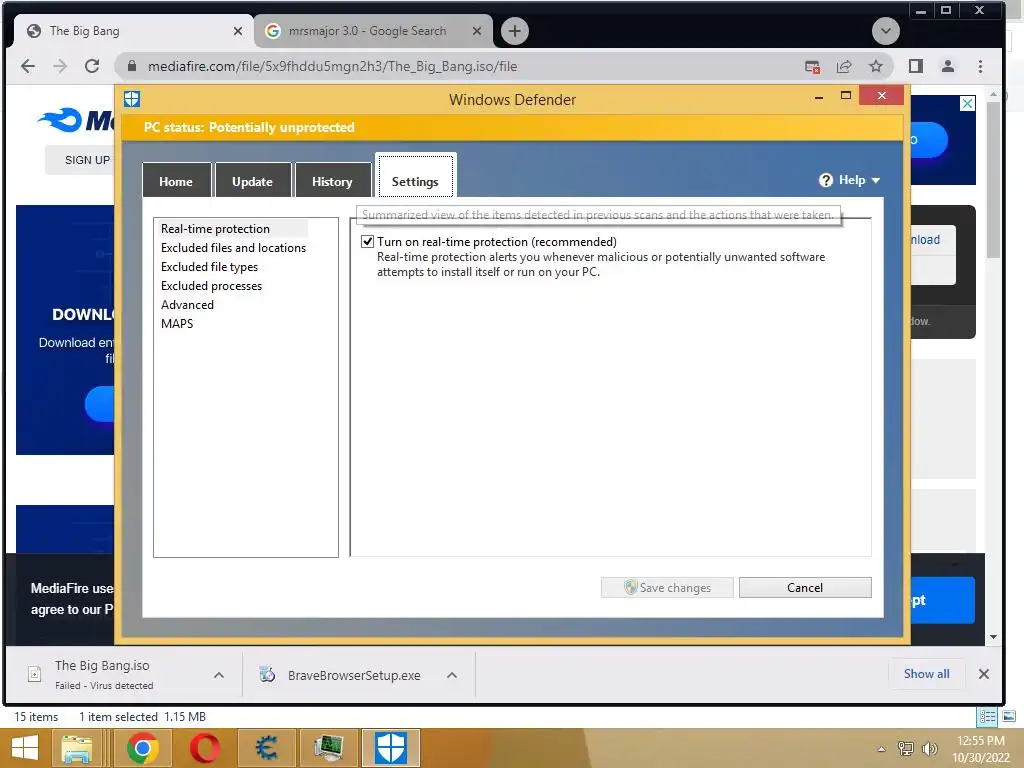Click the Help question mark icon

825,180
